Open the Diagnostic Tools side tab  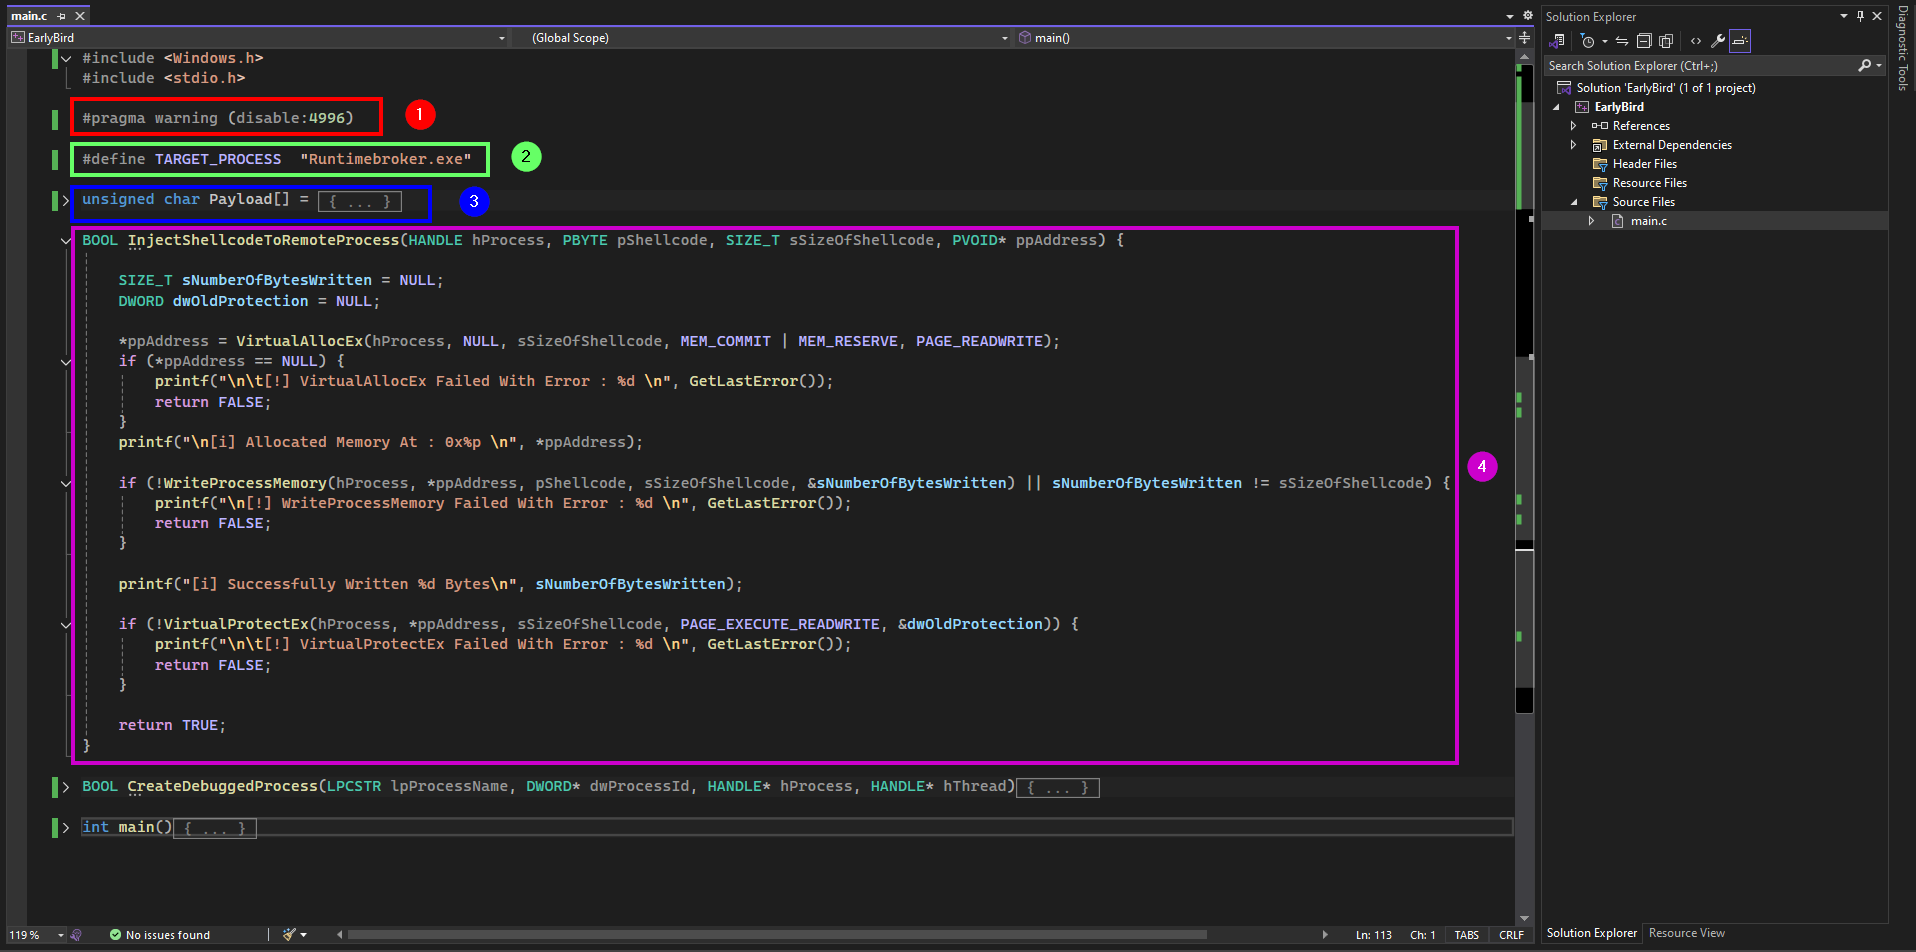(x=1902, y=48)
